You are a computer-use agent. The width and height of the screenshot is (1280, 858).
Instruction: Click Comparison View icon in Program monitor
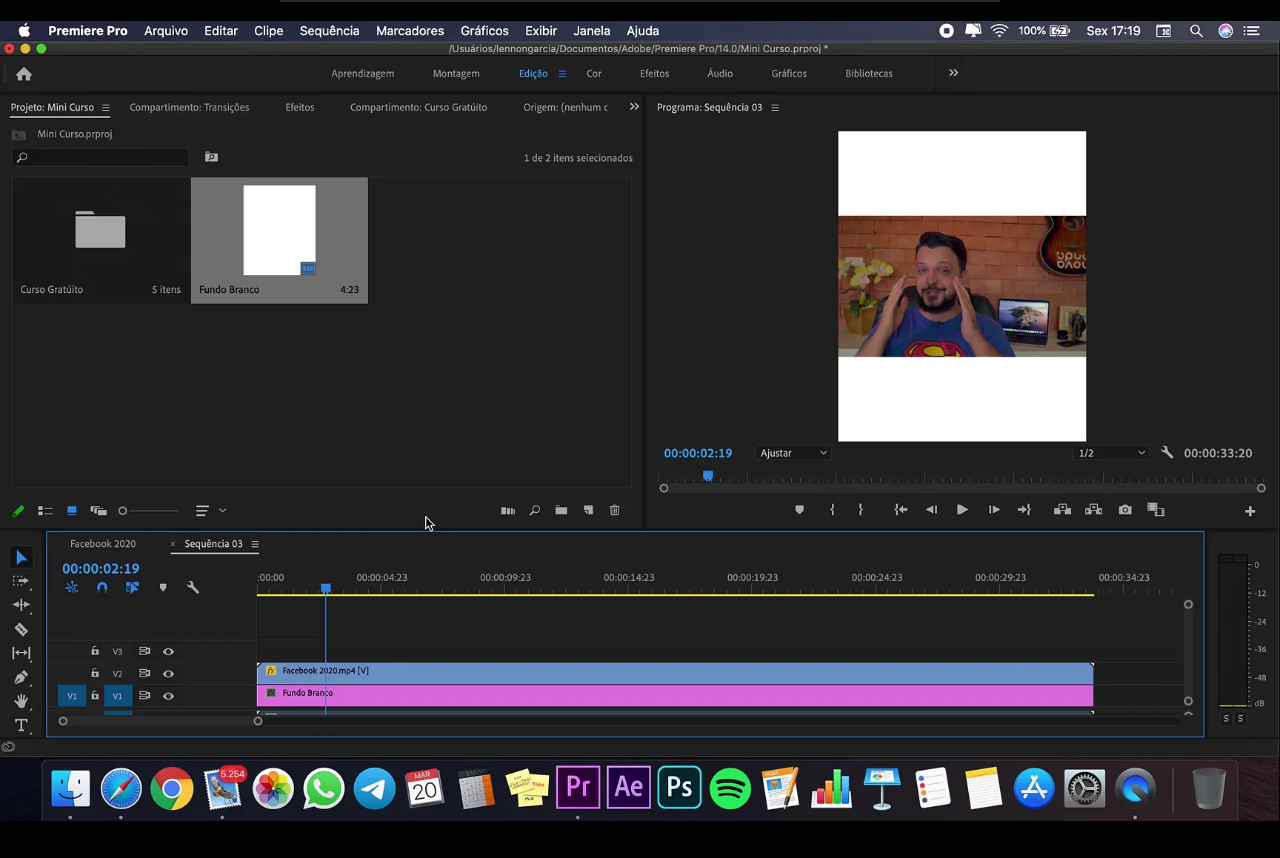1156,510
